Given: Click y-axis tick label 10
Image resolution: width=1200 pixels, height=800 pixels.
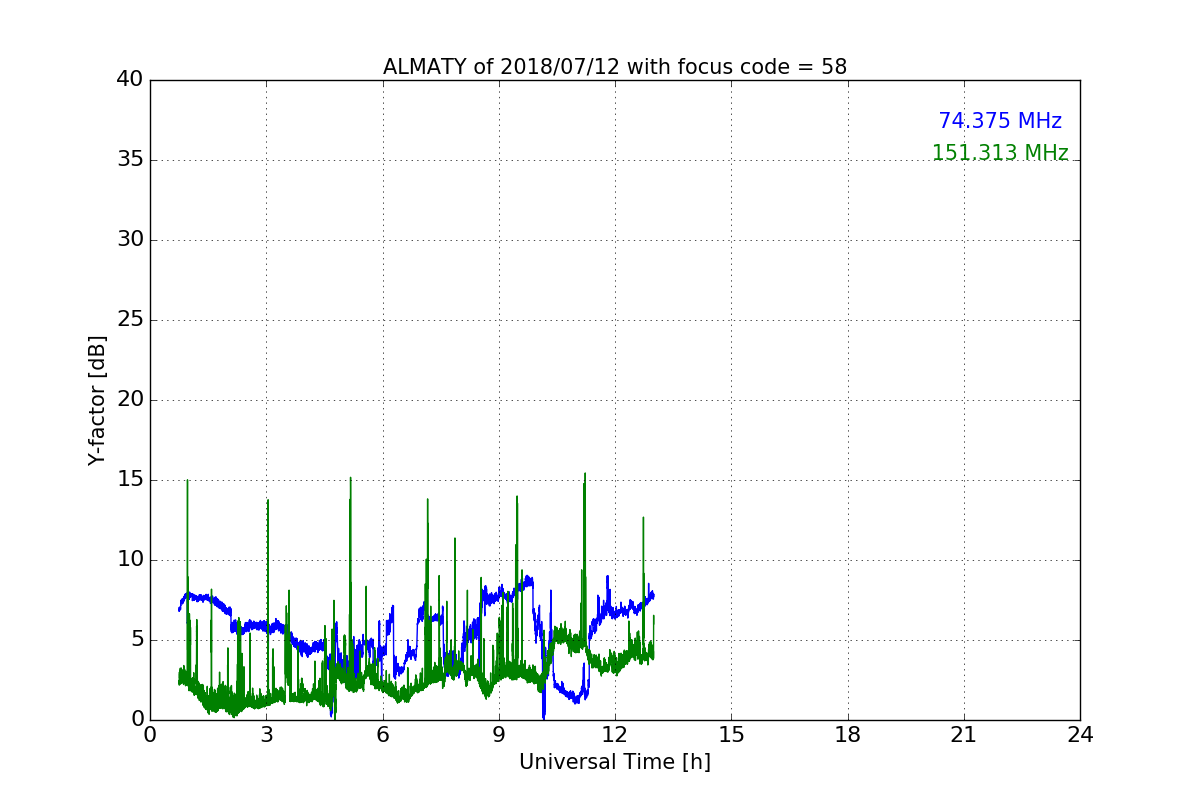Looking at the screenshot, I should click(x=130, y=560).
